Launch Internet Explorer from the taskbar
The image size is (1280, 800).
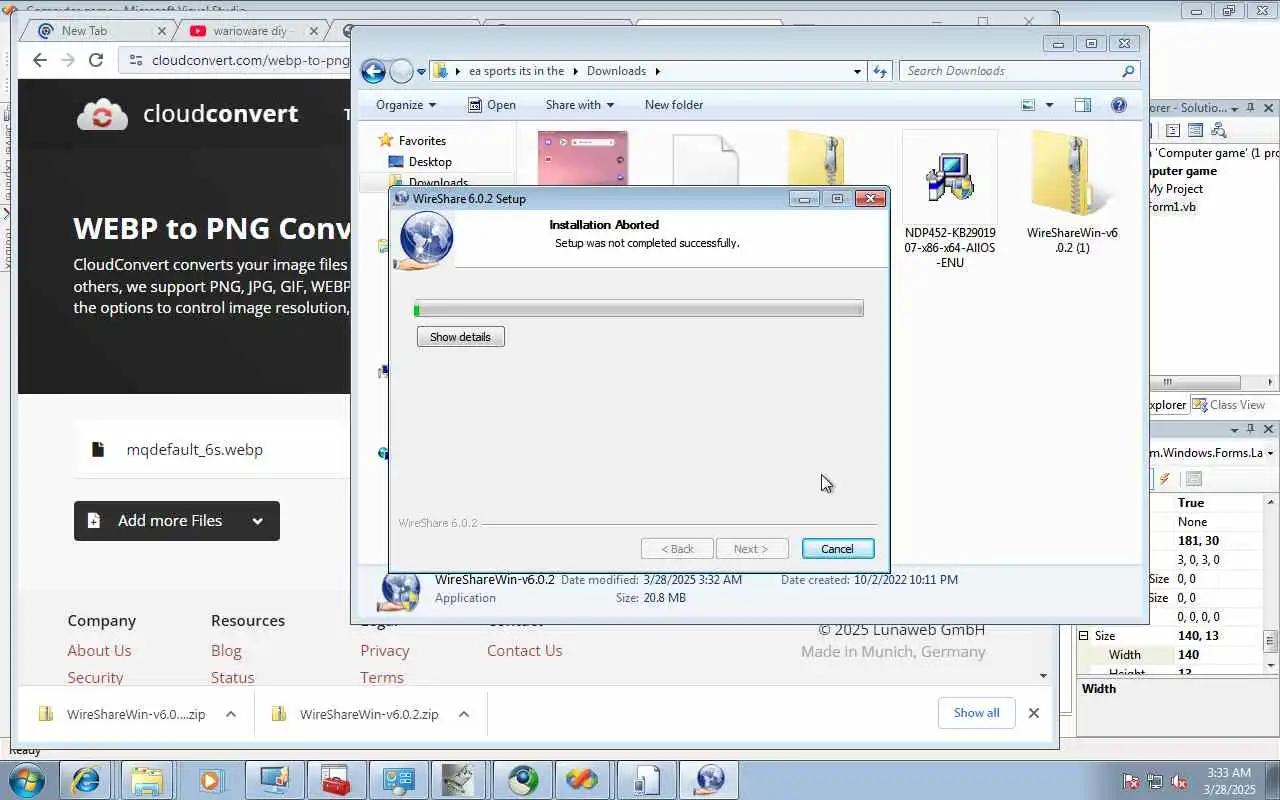pos(85,780)
